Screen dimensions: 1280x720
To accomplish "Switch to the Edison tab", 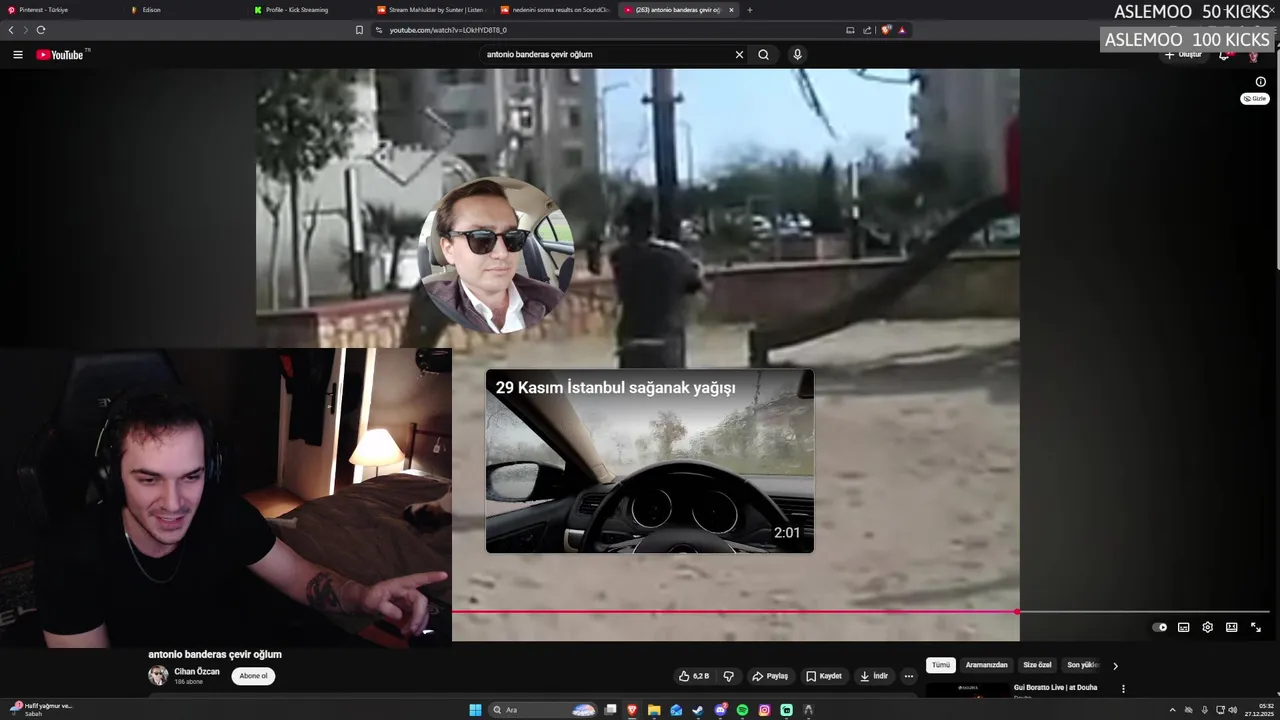I will click(185, 10).
